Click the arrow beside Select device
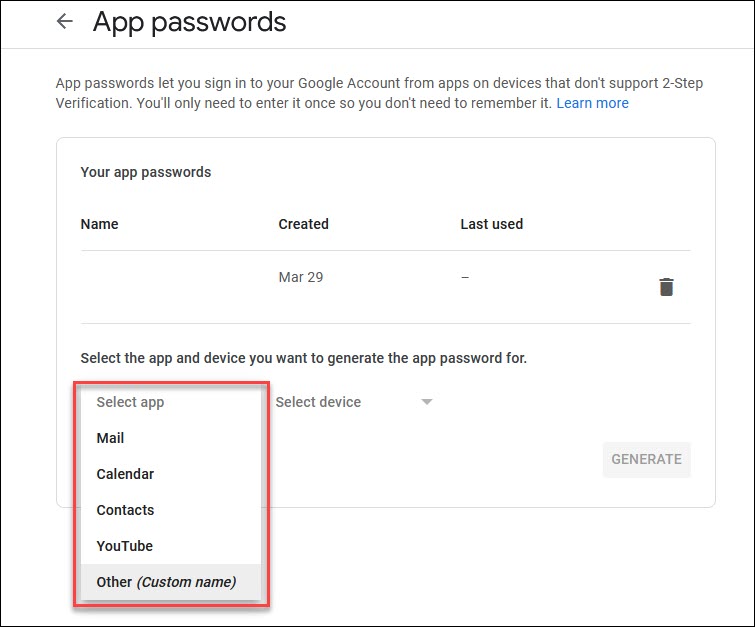Screen dimensions: 755x627 point(427,402)
